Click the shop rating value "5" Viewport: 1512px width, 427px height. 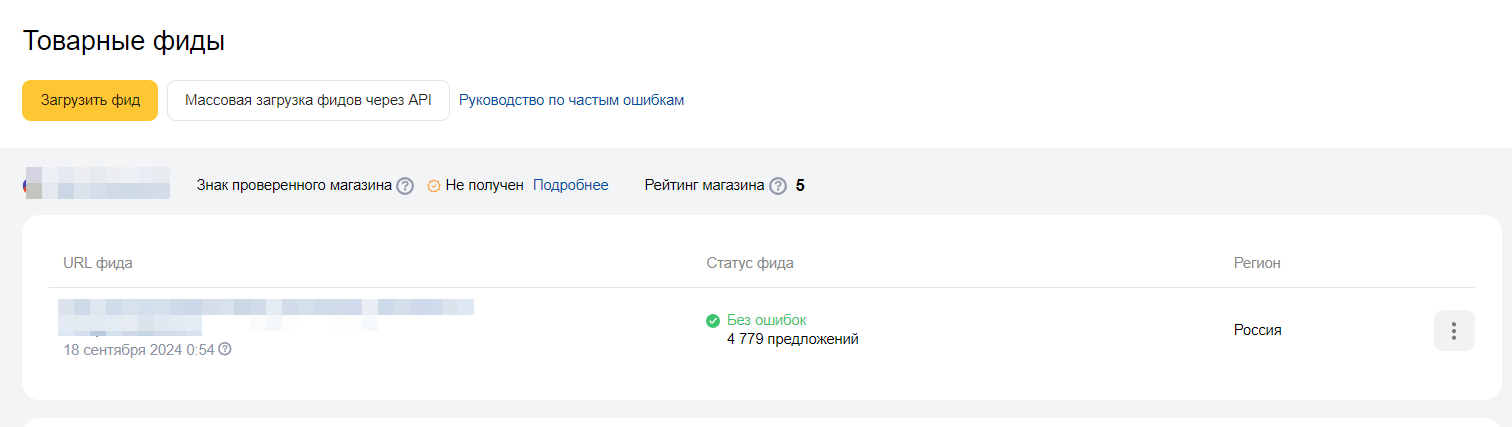[800, 185]
